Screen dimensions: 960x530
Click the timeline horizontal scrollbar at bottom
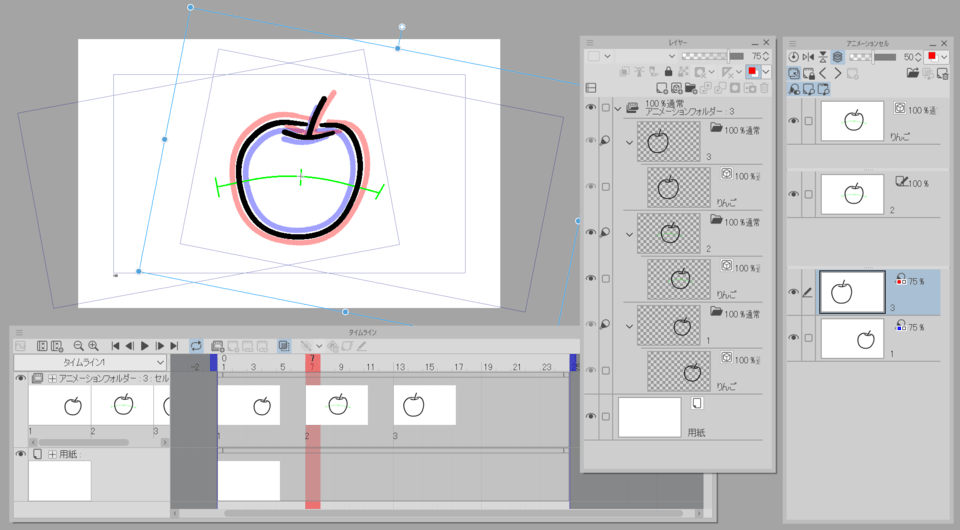[453, 513]
